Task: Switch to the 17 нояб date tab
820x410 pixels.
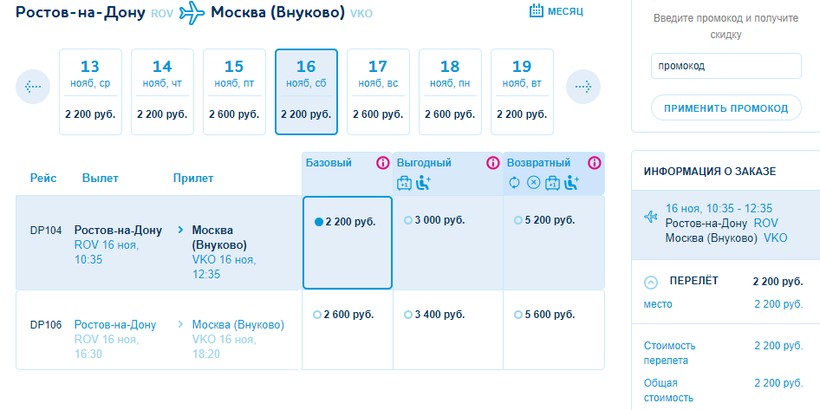Action: click(x=378, y=91)
